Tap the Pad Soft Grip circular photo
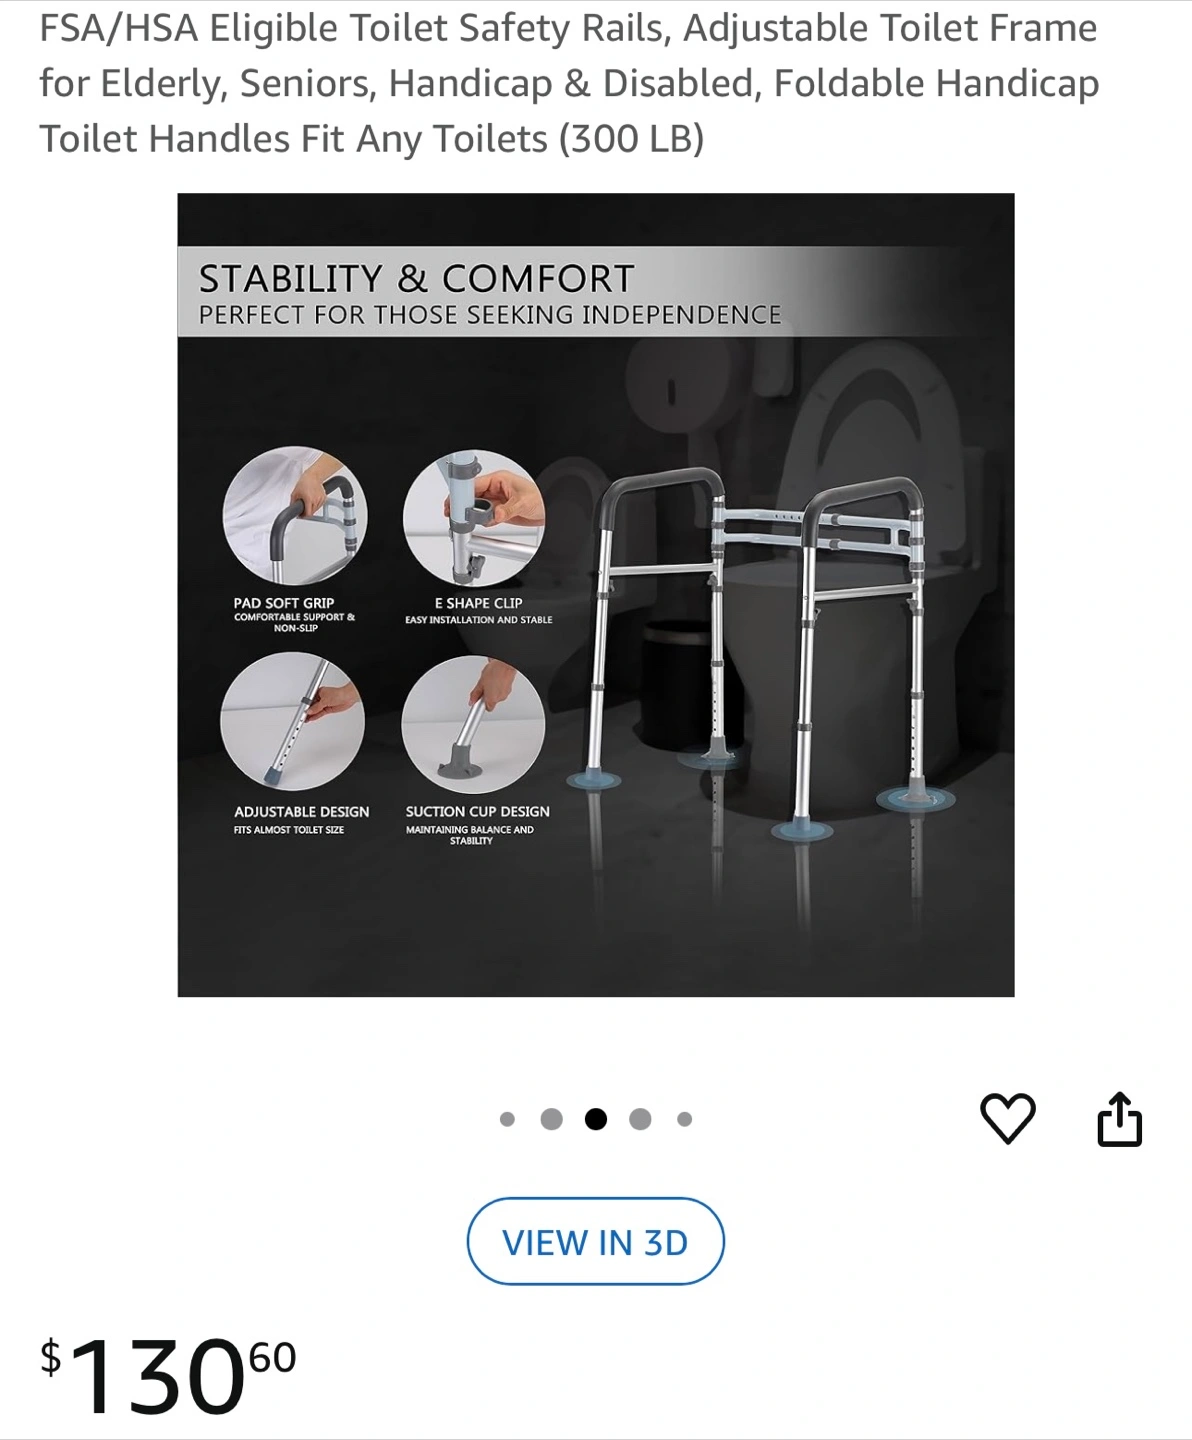This screenshot has height=1440, width=1192. pos(295,516)
